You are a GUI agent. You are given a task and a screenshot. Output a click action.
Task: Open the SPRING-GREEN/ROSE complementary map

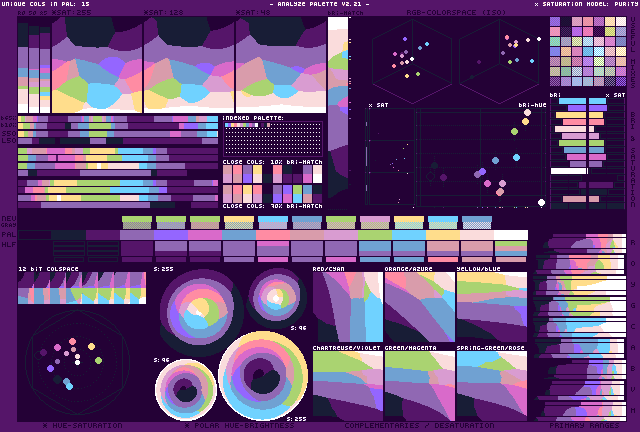click(492, 386)
